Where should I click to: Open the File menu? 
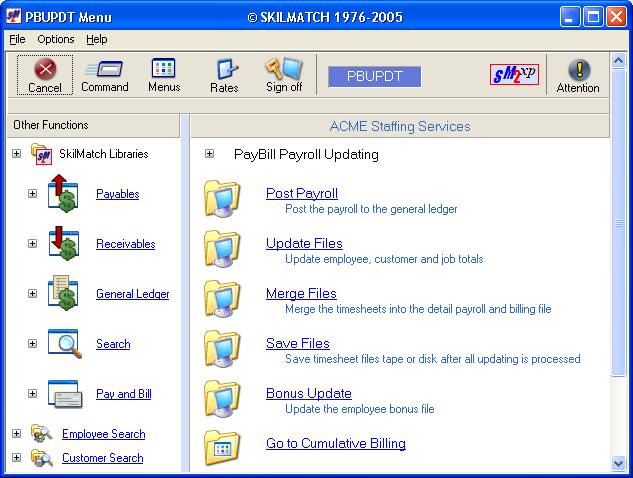pos(17,39)
